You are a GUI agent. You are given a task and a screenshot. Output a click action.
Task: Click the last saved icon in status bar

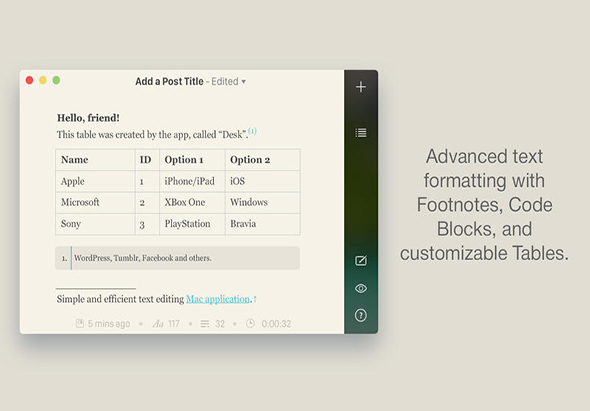[80, 323]
